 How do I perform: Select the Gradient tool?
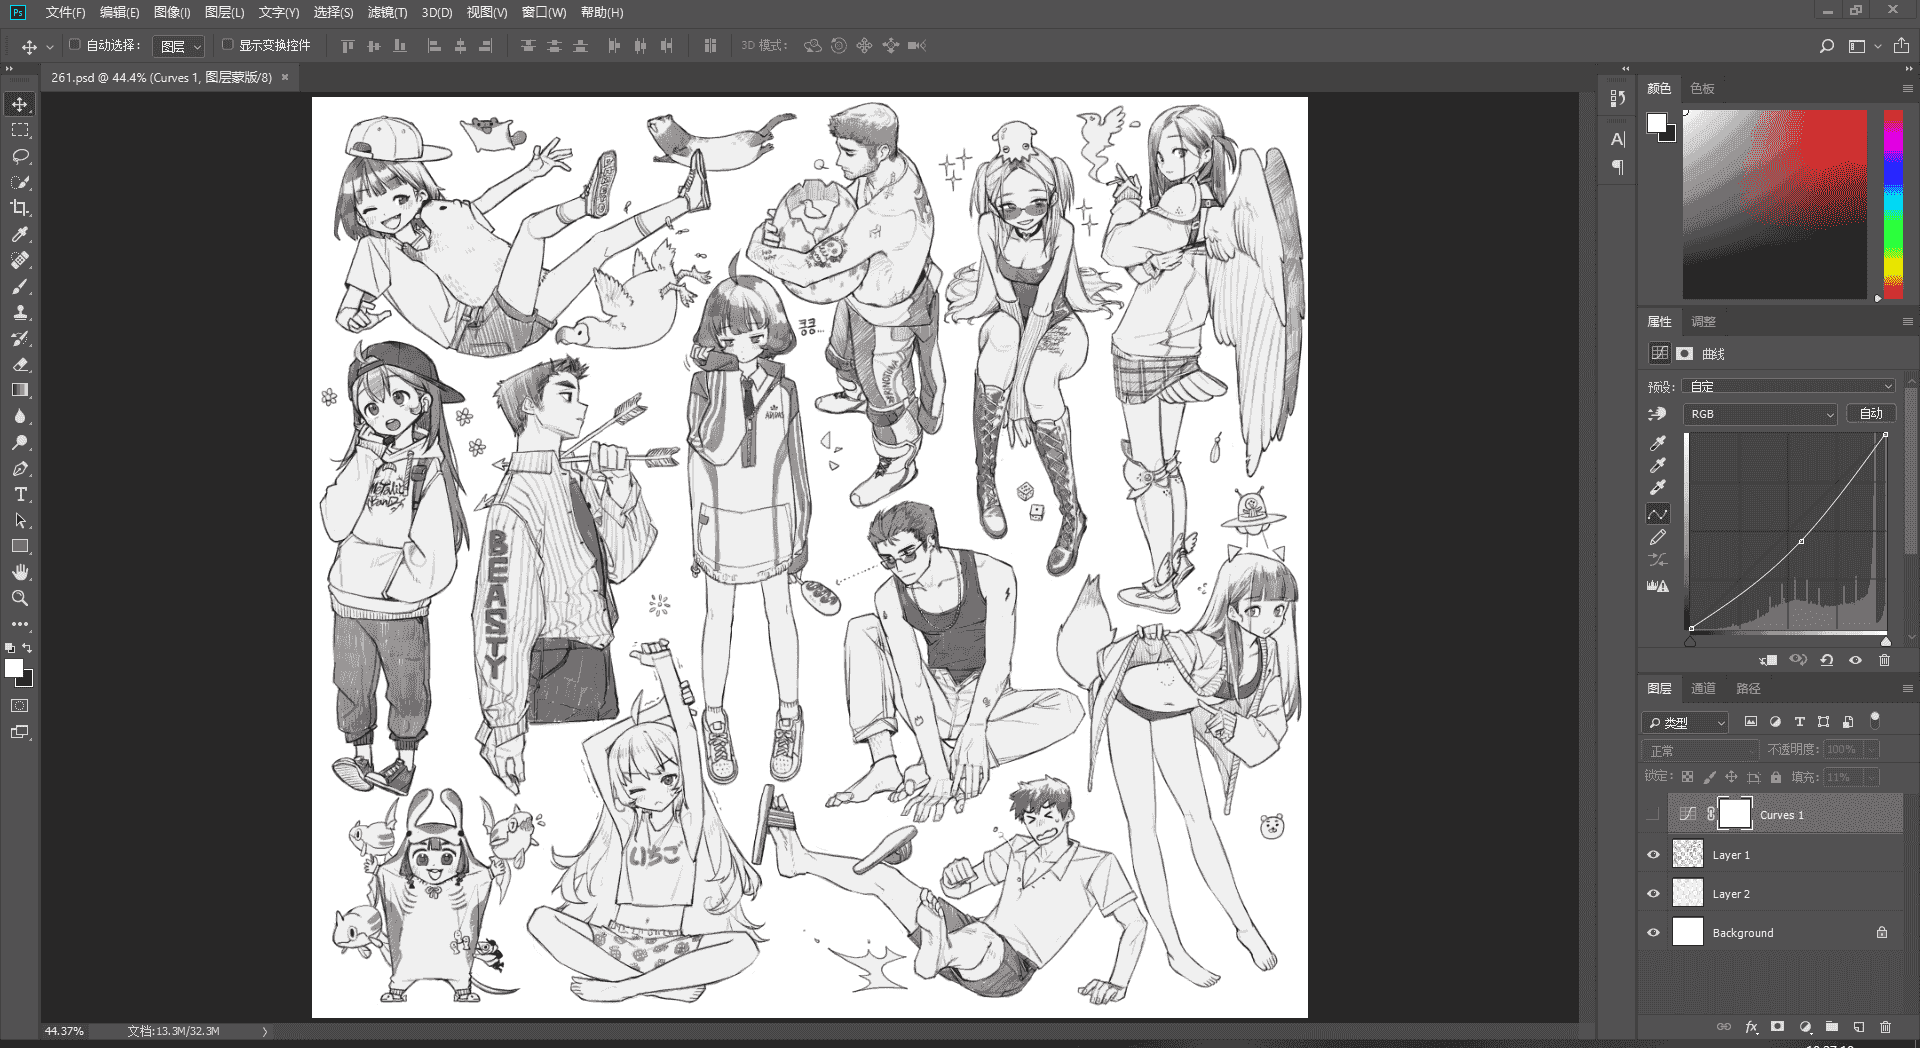click(20, 390)
